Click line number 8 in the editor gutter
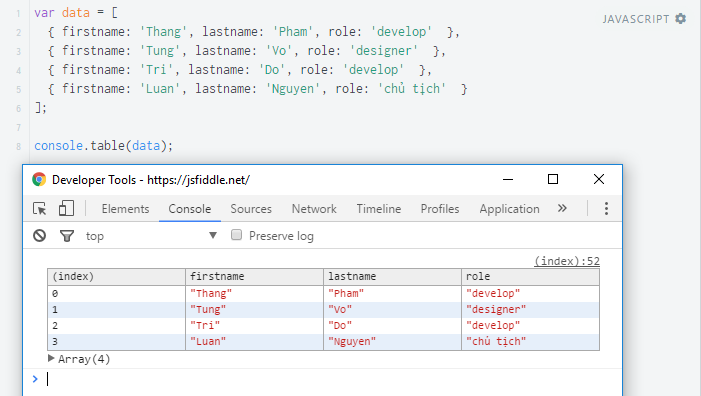The width and height of the screenshot is (701, 396). (x=18, y=147)
